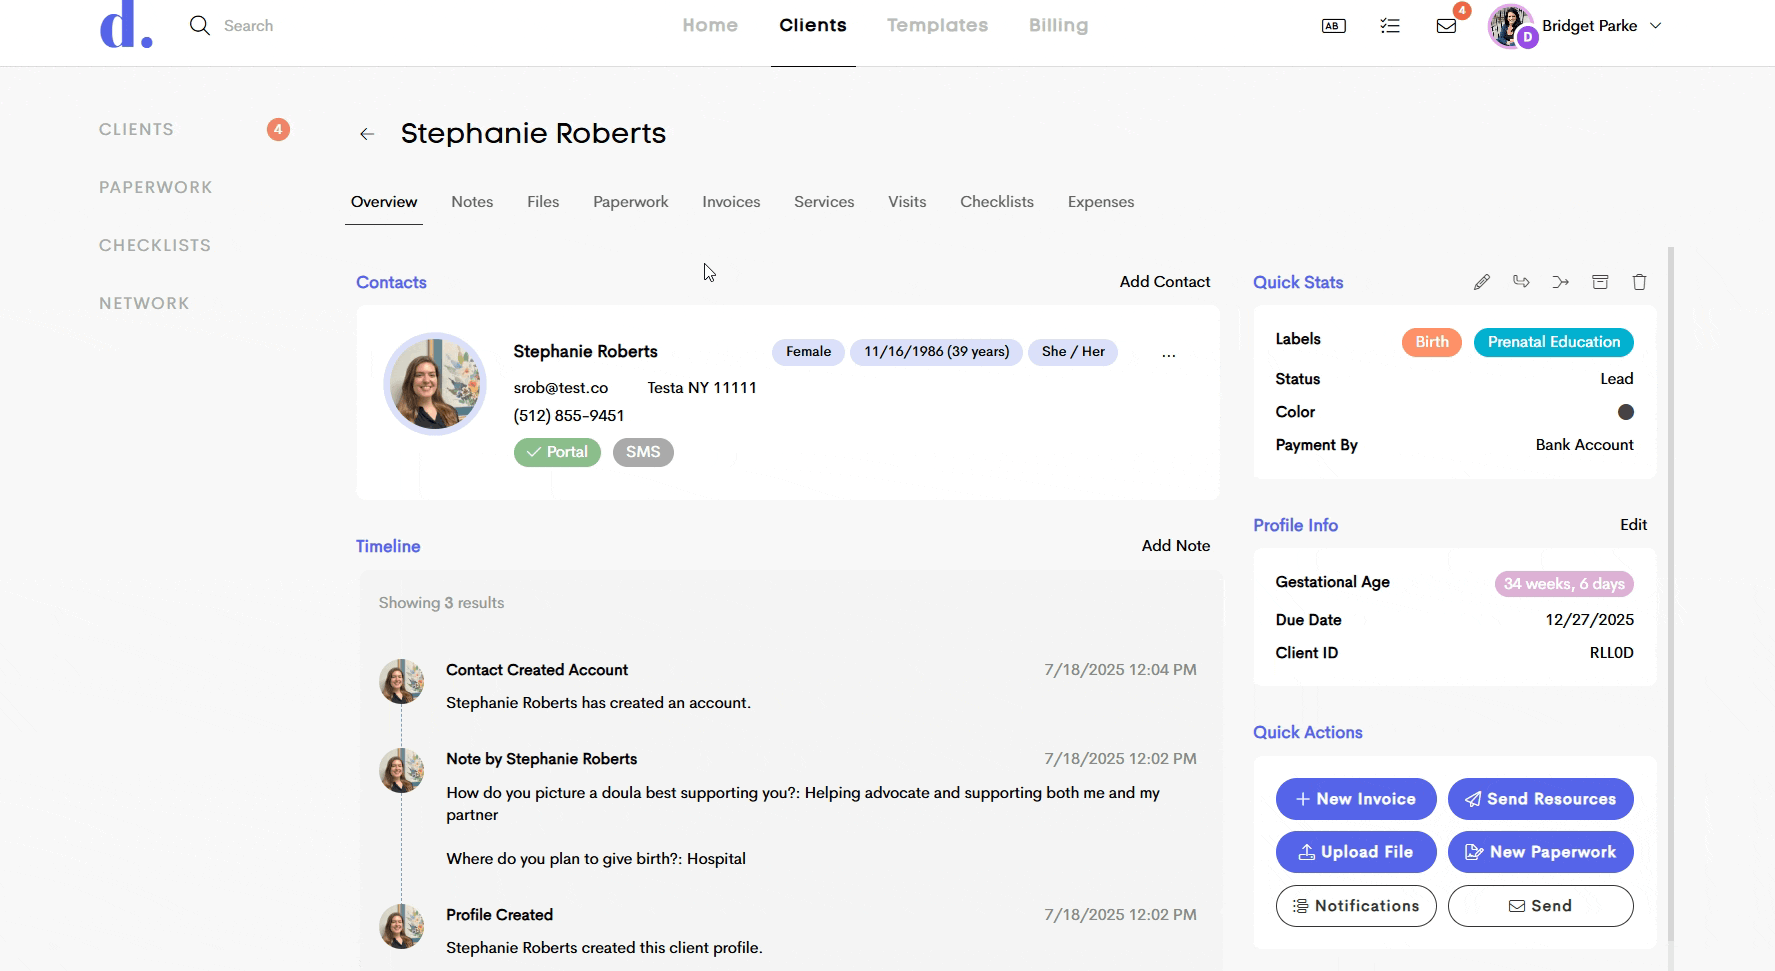
Task: Open the contact's three-dot options menu
Action: point(1168,354)
